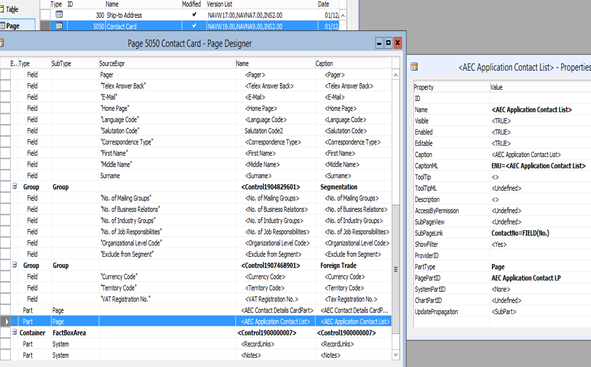591x367 pixels.
Task: Click the Page Designer window title icon
Action: (x=2, y=43)
